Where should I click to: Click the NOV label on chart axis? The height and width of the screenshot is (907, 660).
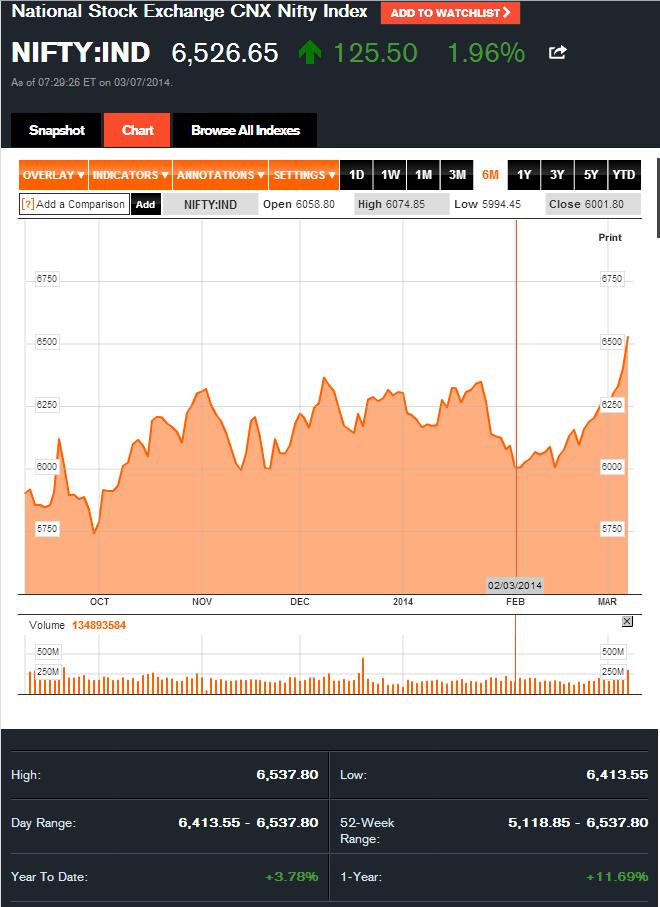tap(202, 602)
